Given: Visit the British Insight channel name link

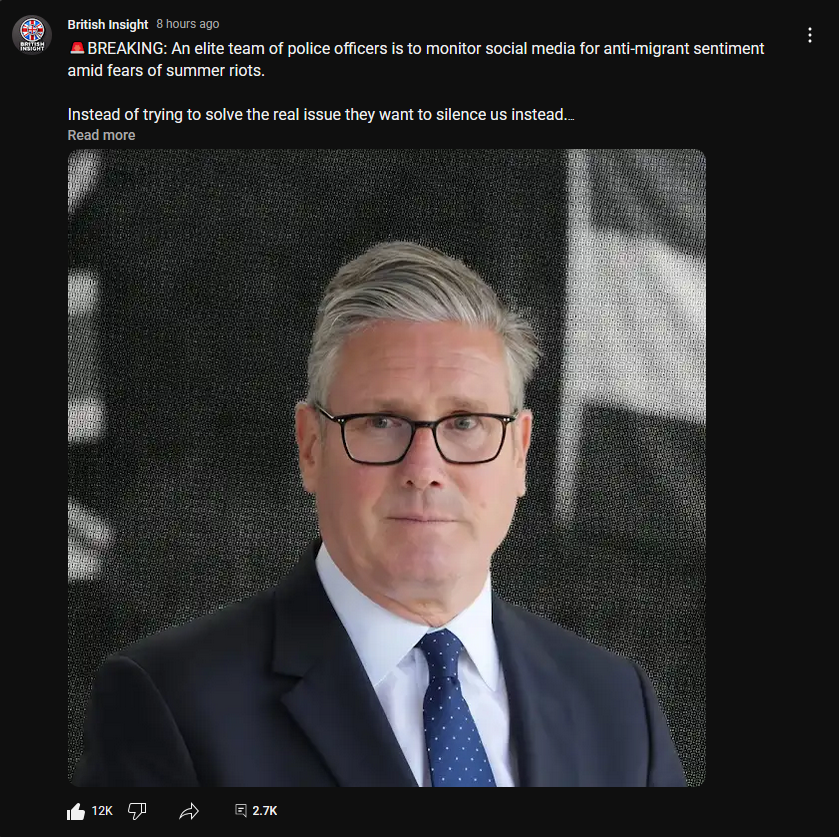Looking at the screenshot, I should pyautogui.click(x=108, y=25).
